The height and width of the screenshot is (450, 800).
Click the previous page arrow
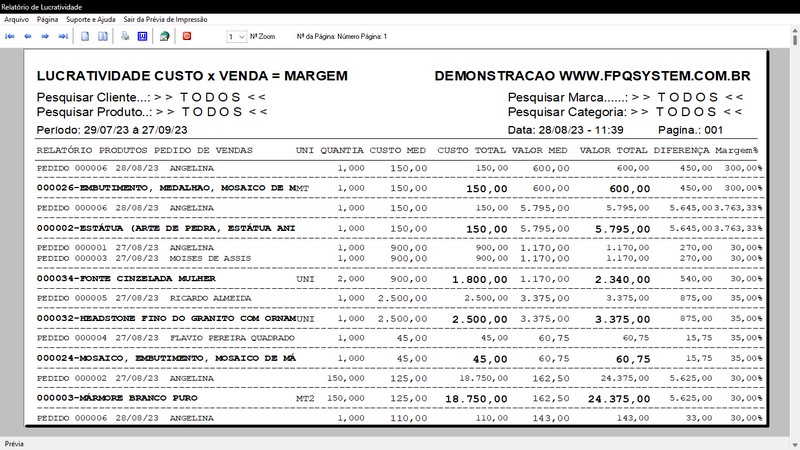28,36
